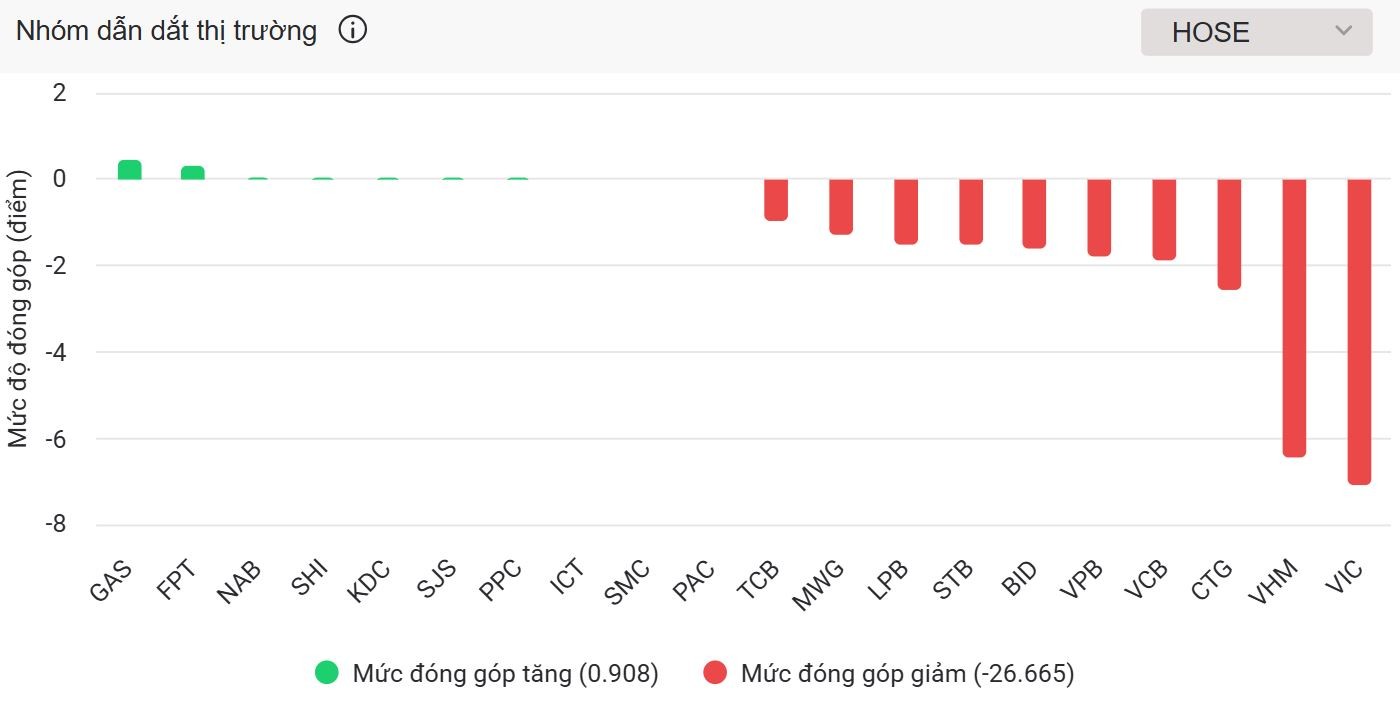Click the info icon next to chart title

(x=351, y=30)
